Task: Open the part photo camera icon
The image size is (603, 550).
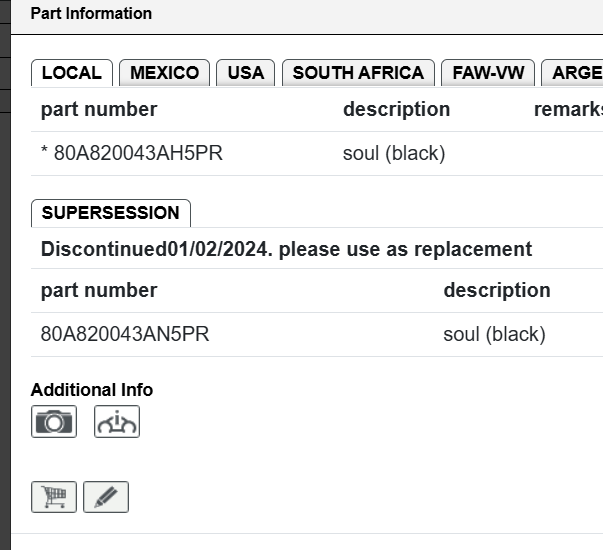Action: [54, 421]
